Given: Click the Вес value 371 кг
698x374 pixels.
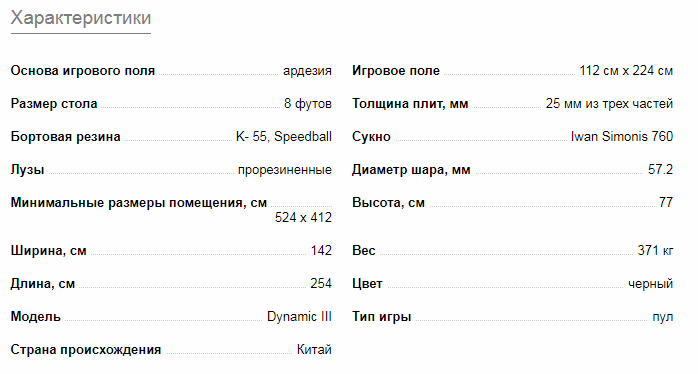Looking at the screenshot, I should [x=655, y=251].
